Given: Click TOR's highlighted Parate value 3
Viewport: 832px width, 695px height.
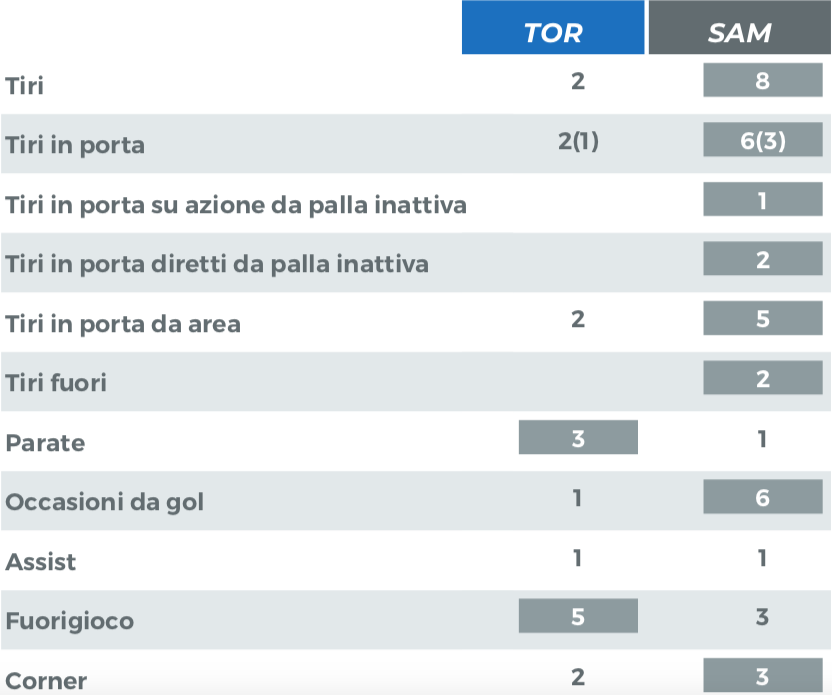Looking at the screenshot, I should pyautogui.click(x=578, y=438).
